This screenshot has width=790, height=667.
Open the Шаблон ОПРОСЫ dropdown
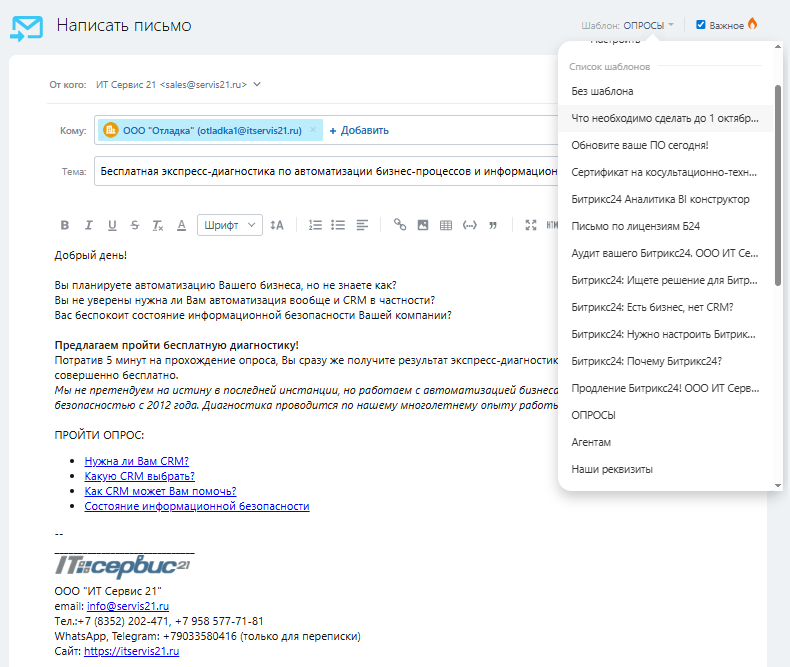tap(648, 25)
